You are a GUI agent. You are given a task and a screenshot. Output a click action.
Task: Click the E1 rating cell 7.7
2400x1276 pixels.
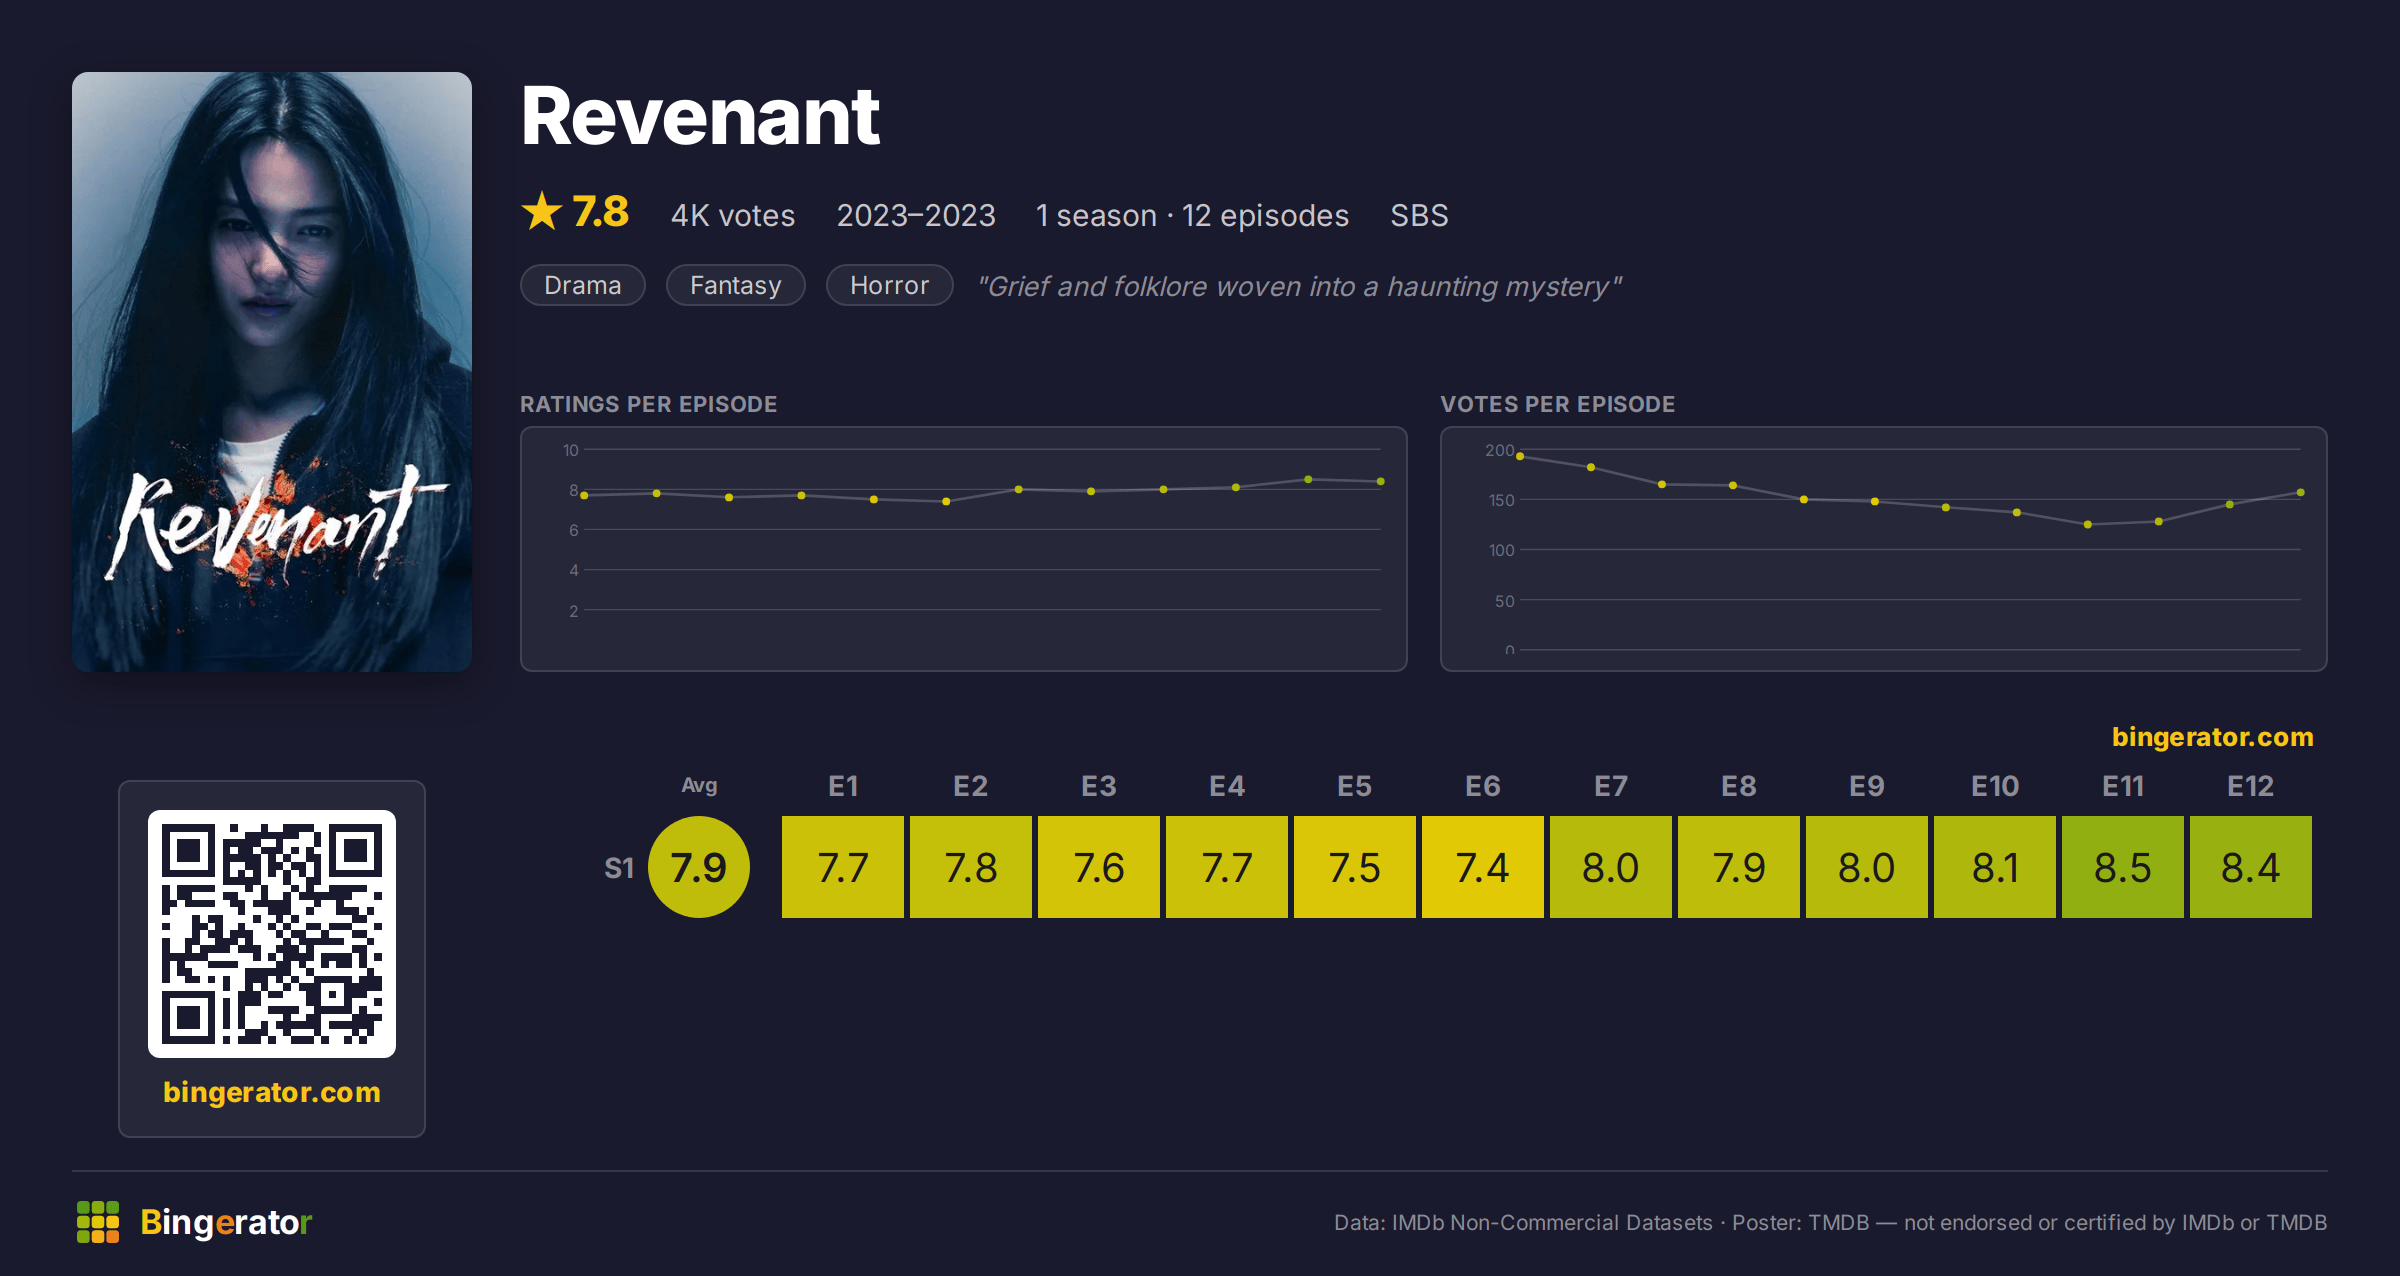(843, 867)
